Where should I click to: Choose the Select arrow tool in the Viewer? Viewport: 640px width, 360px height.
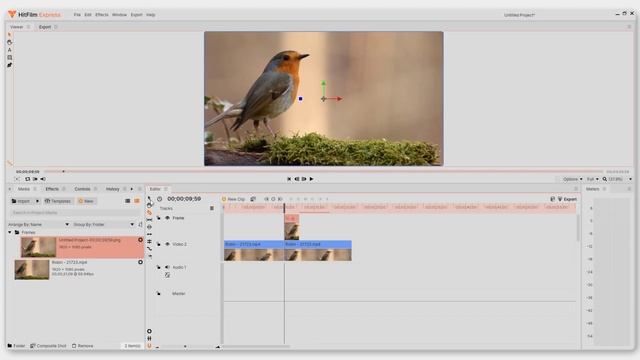pos(9,35)
